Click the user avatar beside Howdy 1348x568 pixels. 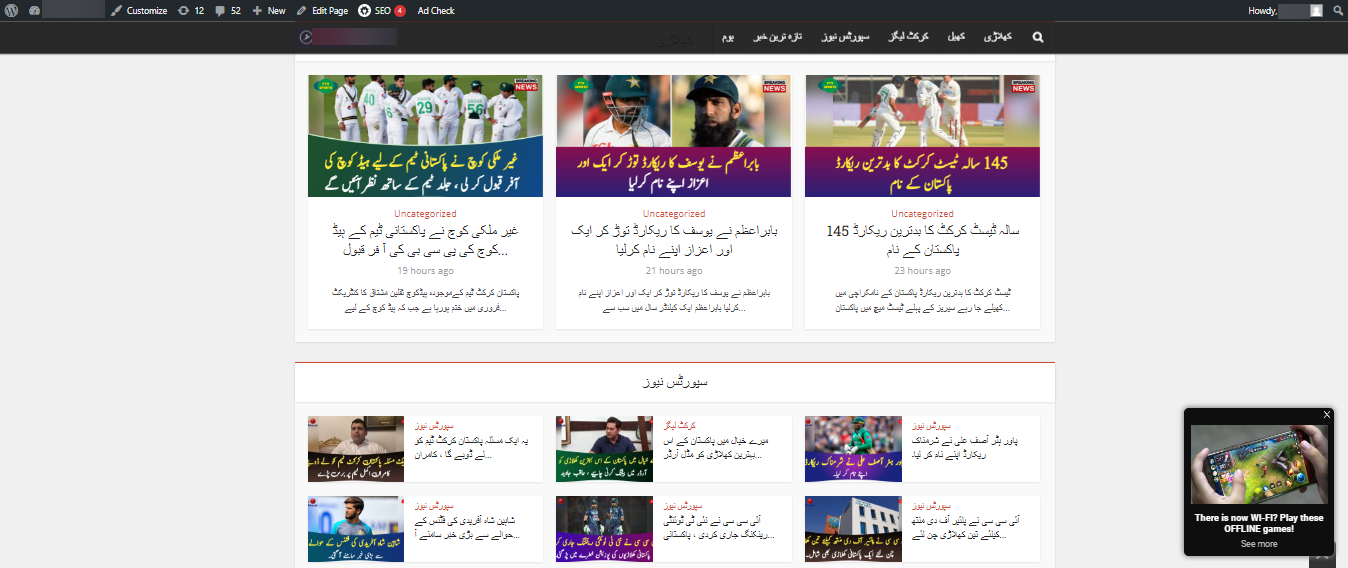1316,10
